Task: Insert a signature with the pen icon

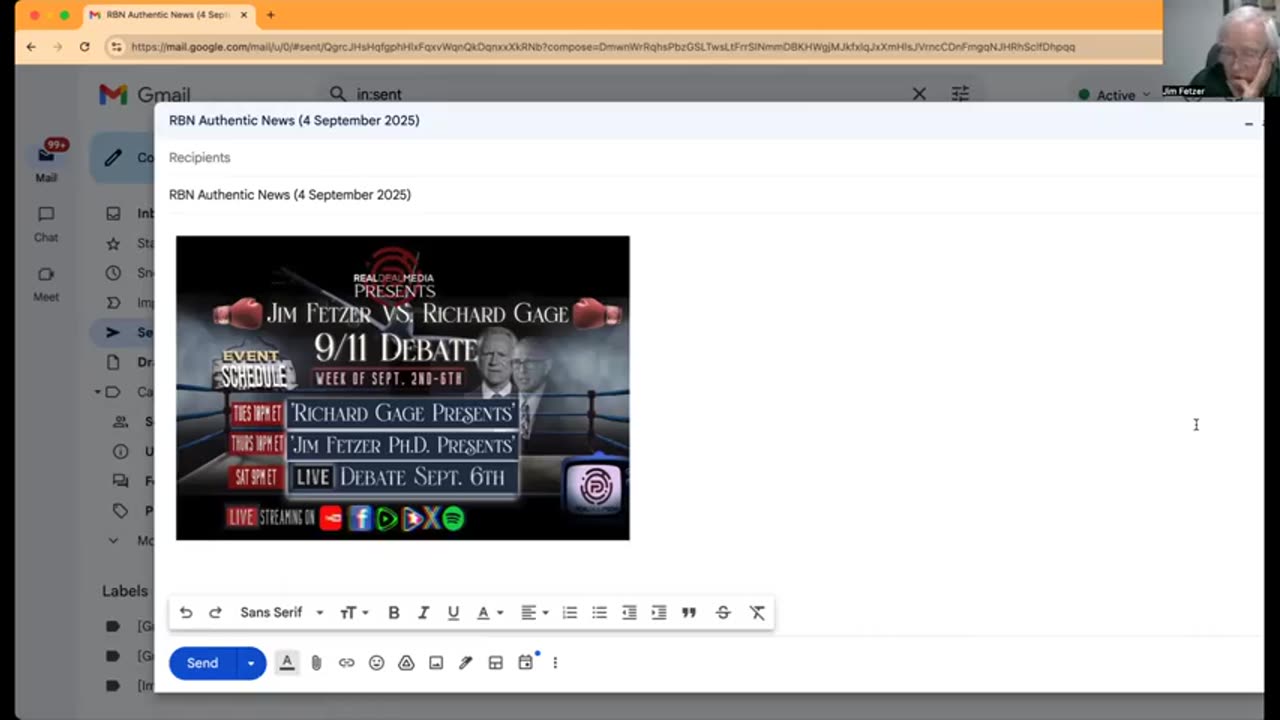Action: pyautogui.click(x=465, y=663)
